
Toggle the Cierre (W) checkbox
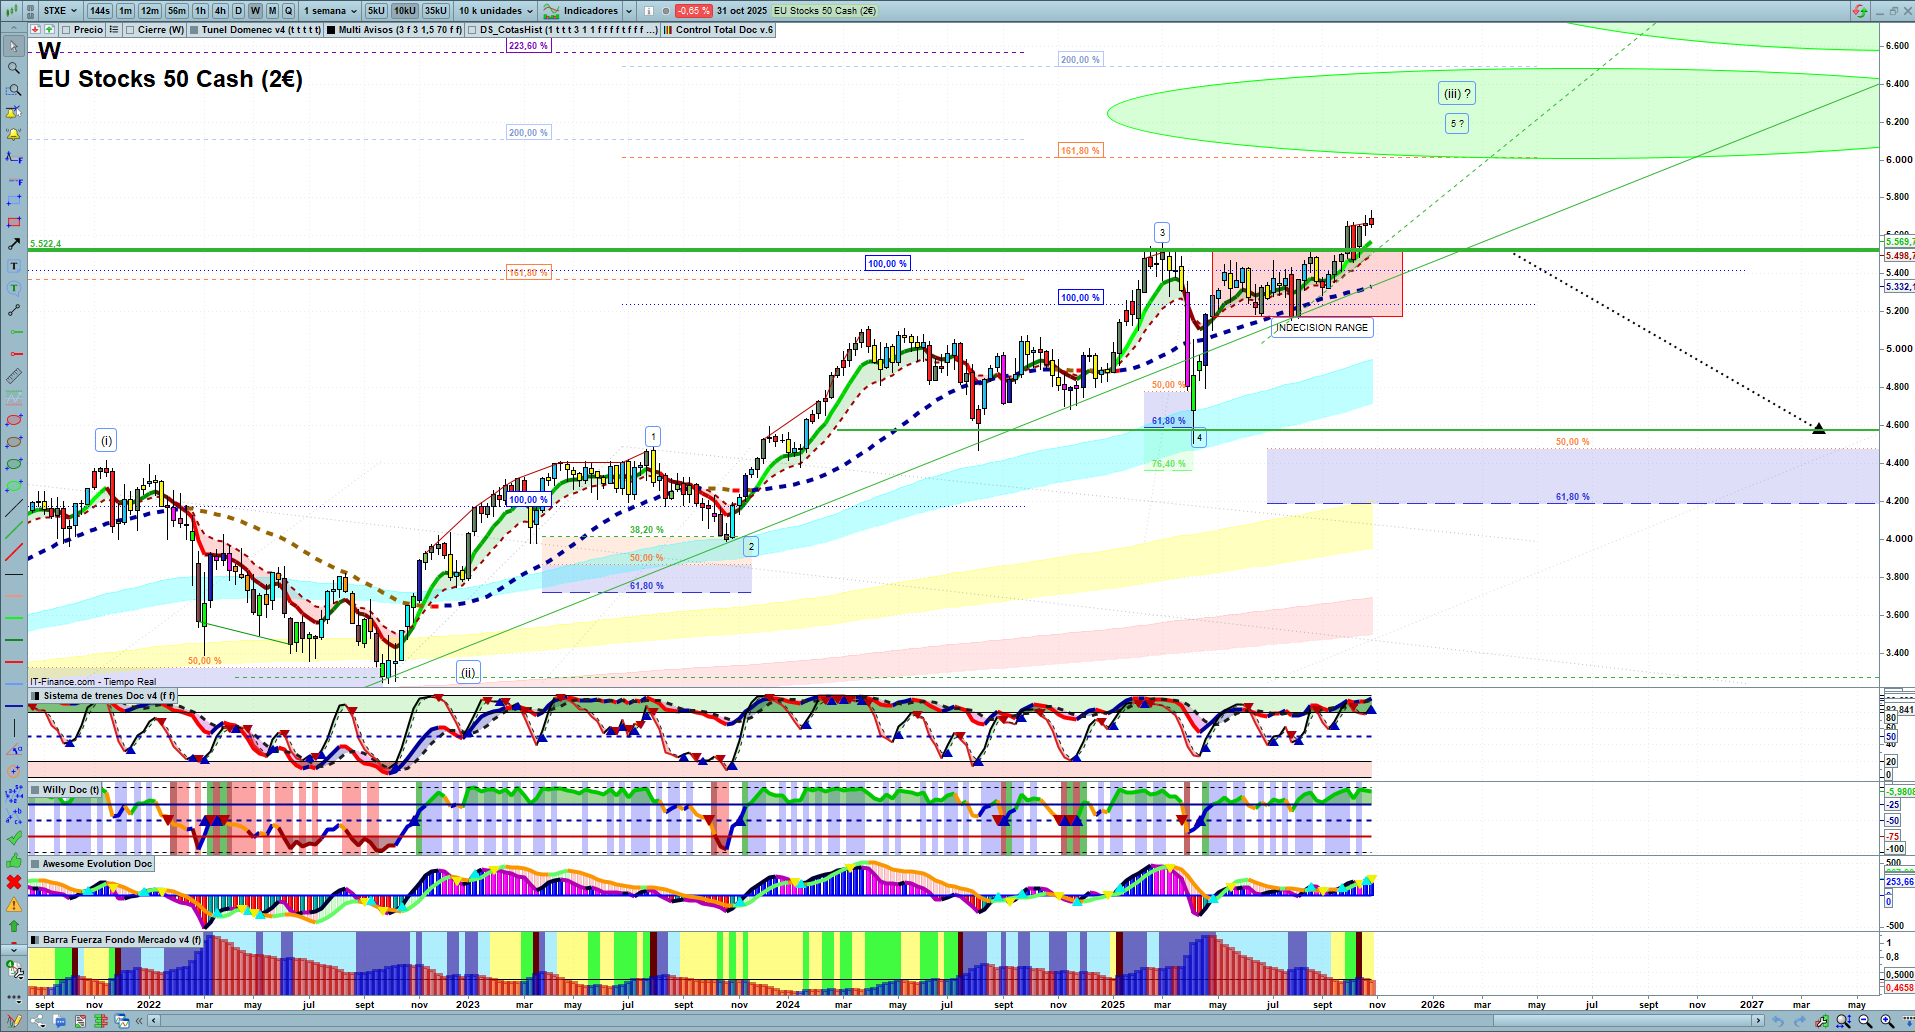point(130,30)
